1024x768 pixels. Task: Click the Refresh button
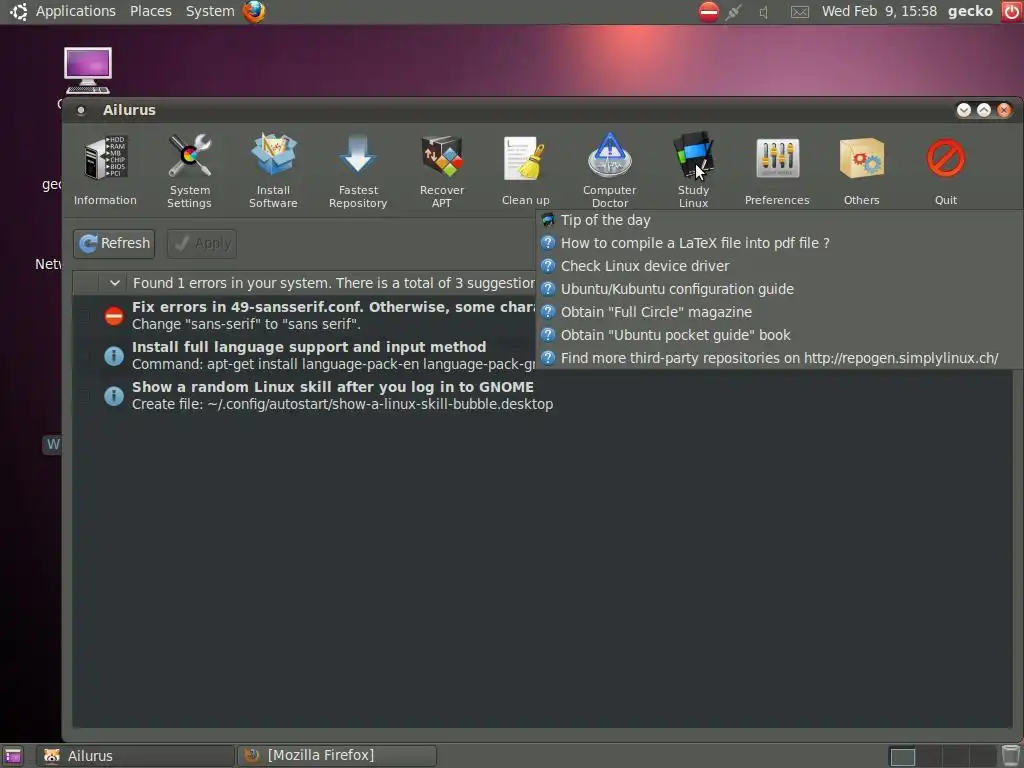[x=114, y=244]
